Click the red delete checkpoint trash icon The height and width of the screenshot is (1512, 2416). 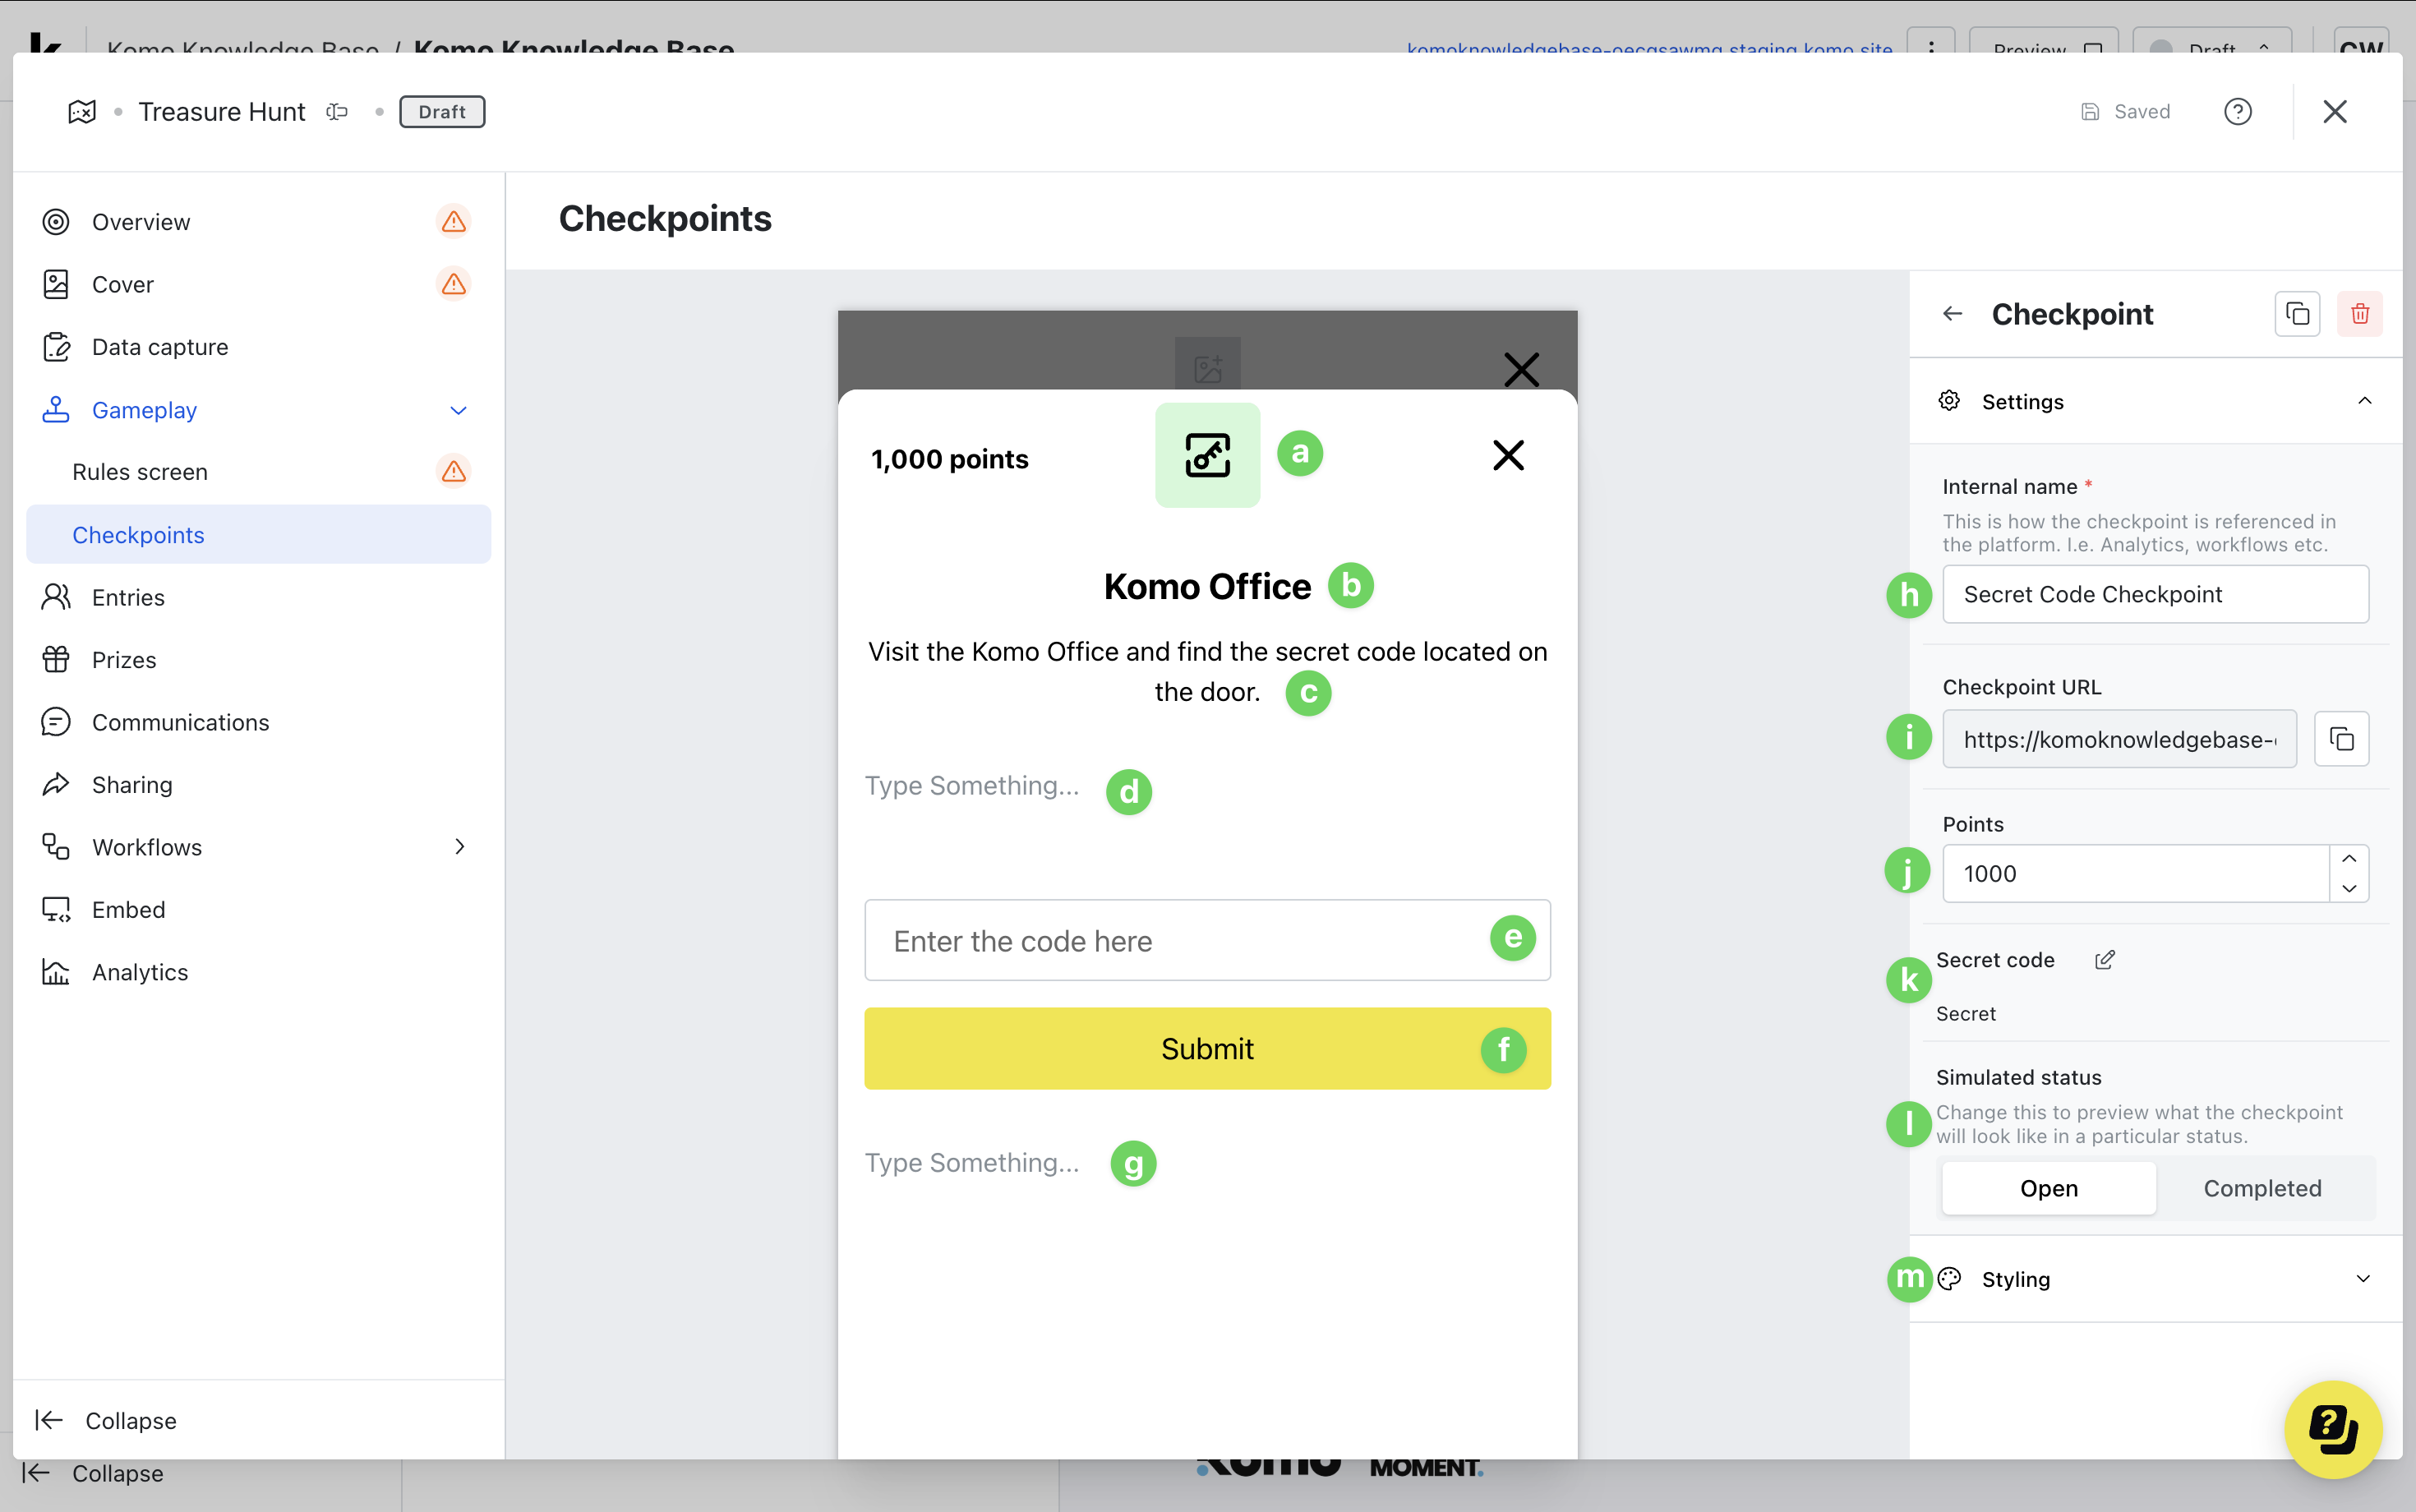tap(2359, 314)
